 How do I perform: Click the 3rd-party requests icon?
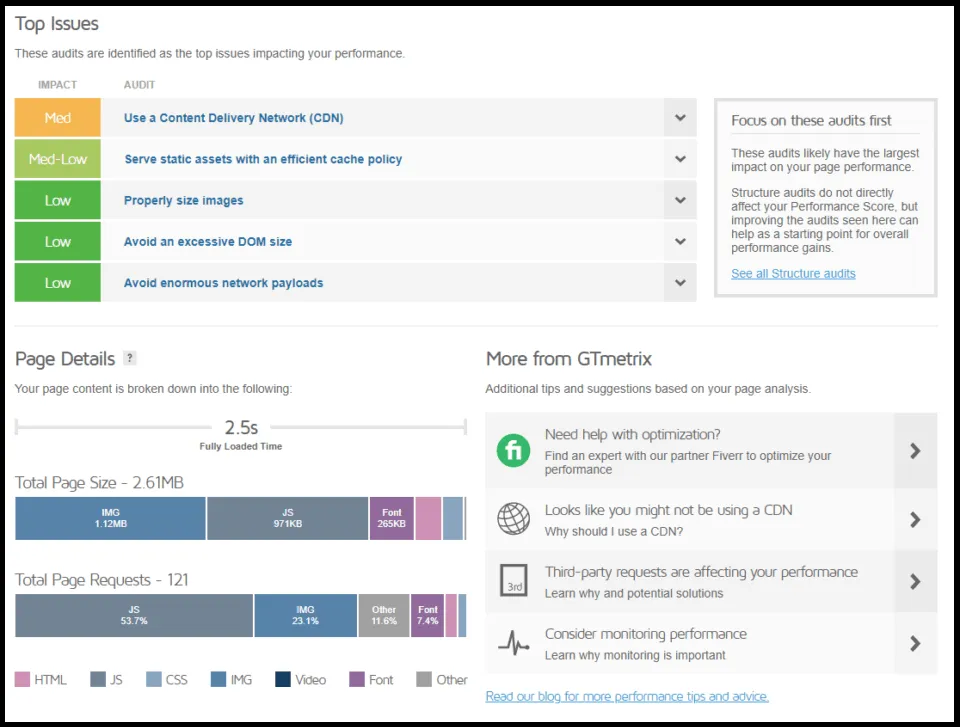point(514,581)
